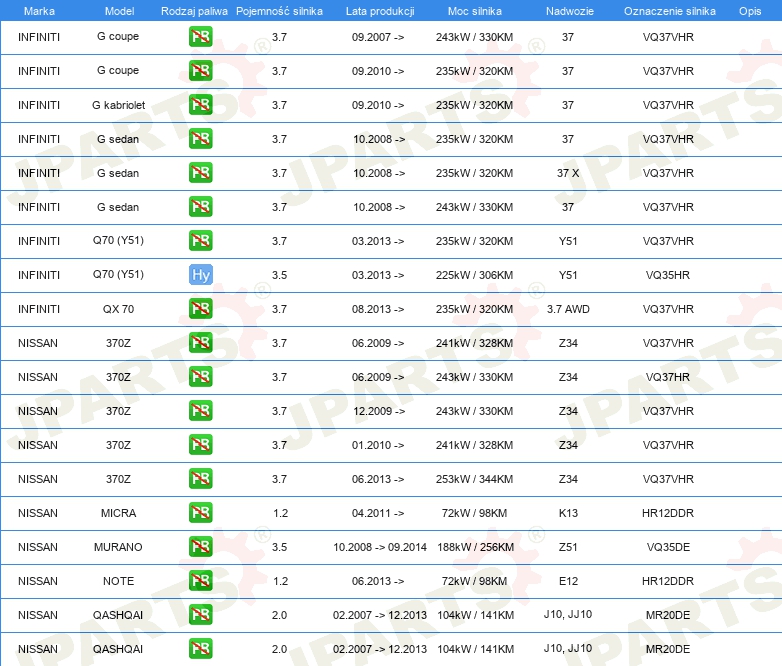
Task: Click the 04.2011 -> production date cell
Action: 378,513
